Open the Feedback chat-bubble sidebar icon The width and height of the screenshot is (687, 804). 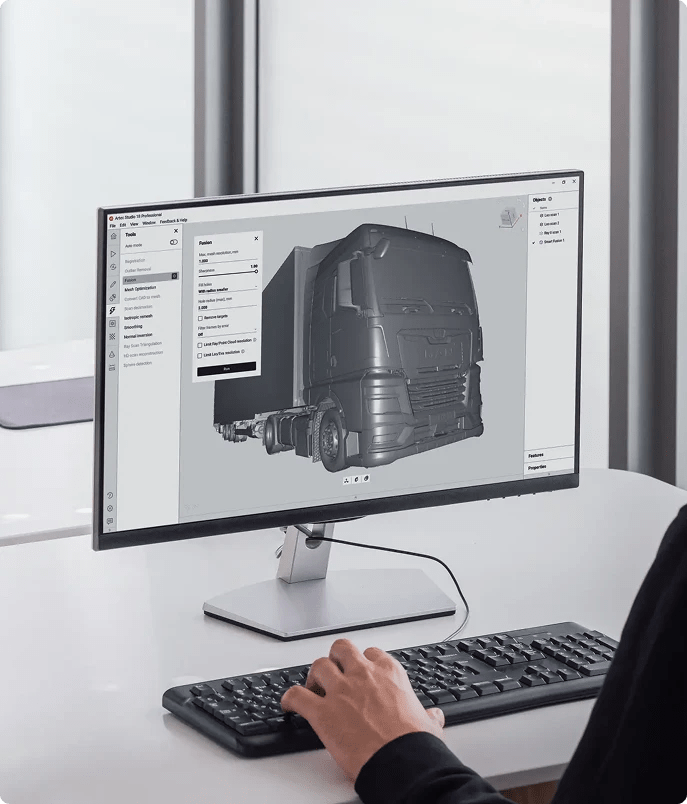click(x=110, y=521)
